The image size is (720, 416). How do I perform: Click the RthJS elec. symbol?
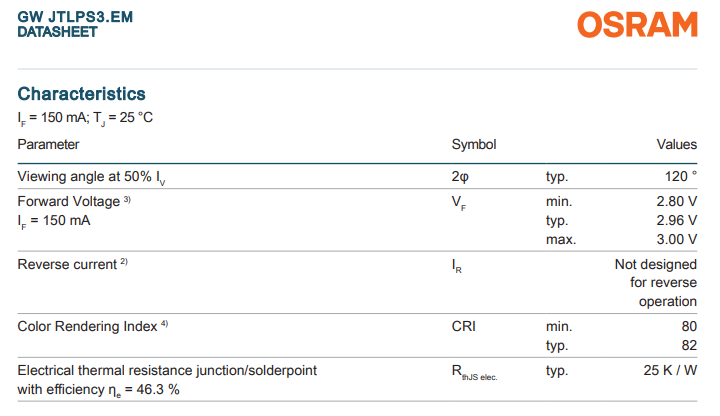(474, 373)
